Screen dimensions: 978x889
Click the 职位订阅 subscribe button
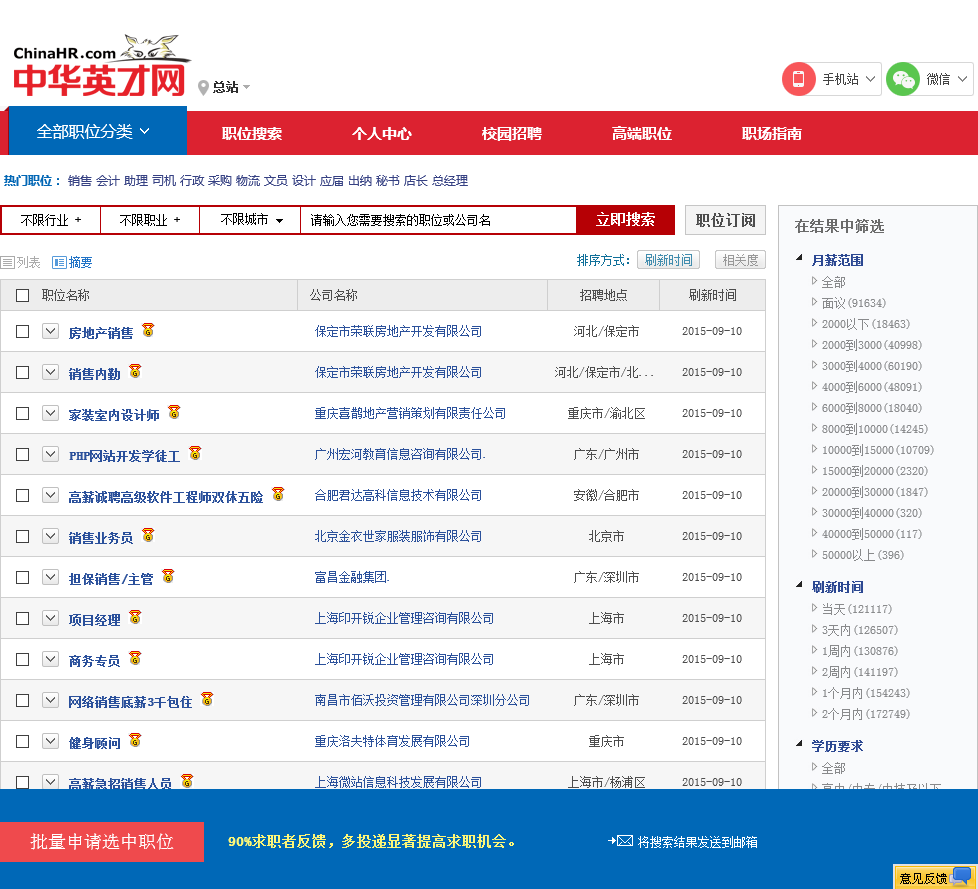pyautogui.click(x=725, y=220)
